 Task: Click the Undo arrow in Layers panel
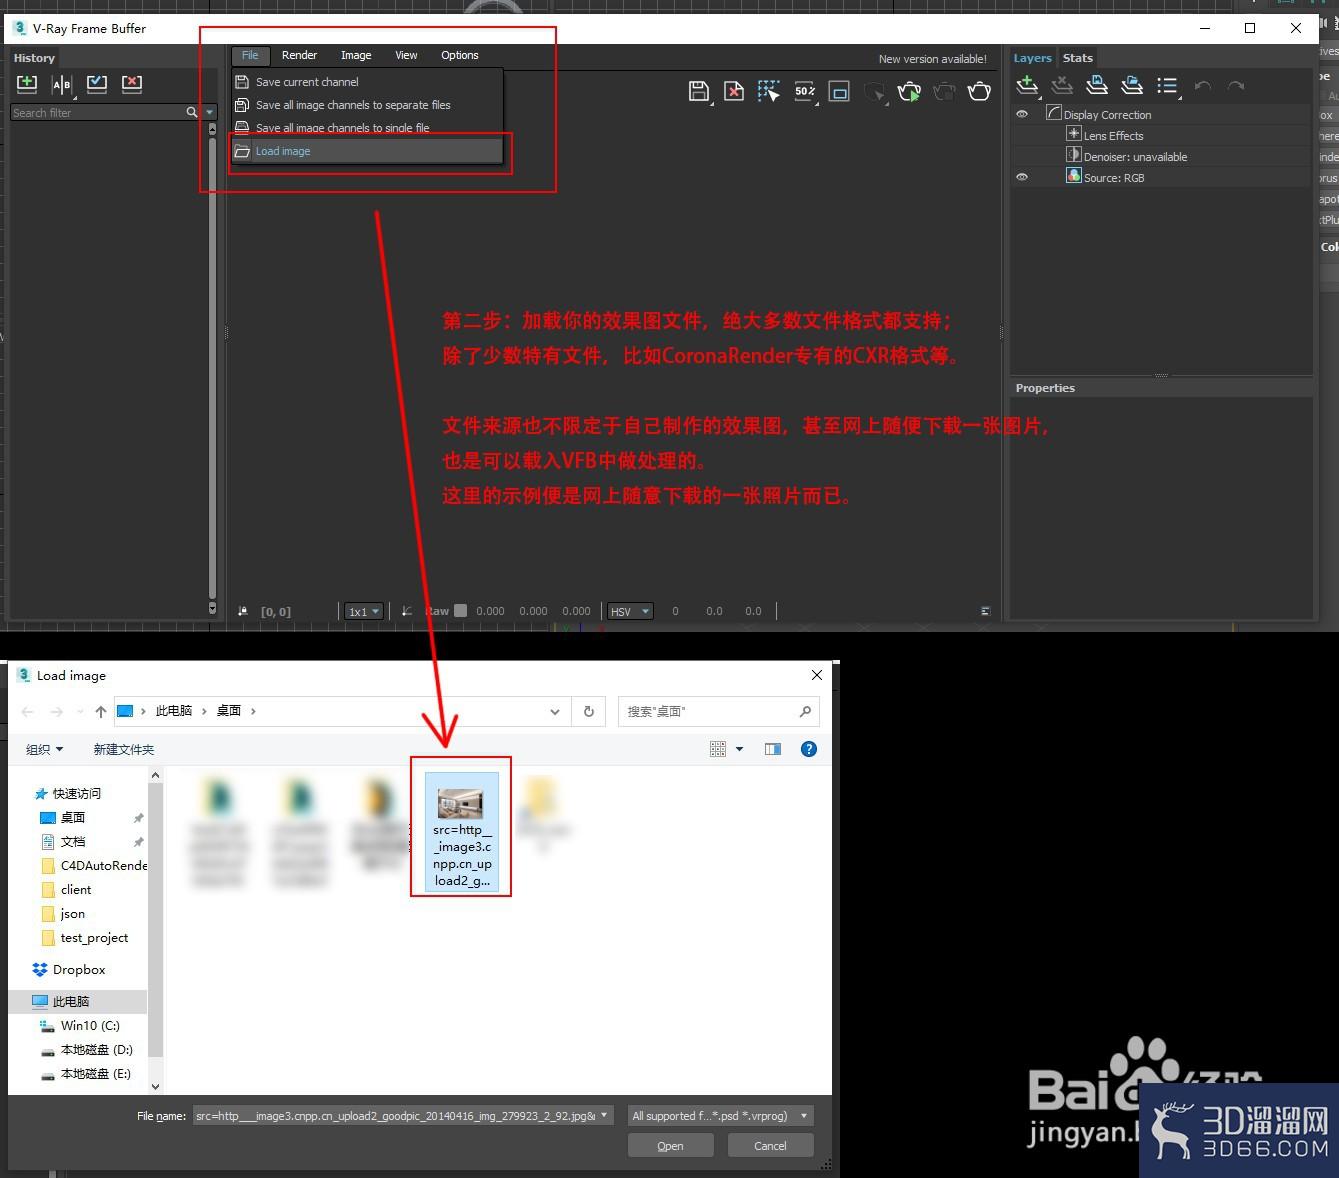point(1203,86)
